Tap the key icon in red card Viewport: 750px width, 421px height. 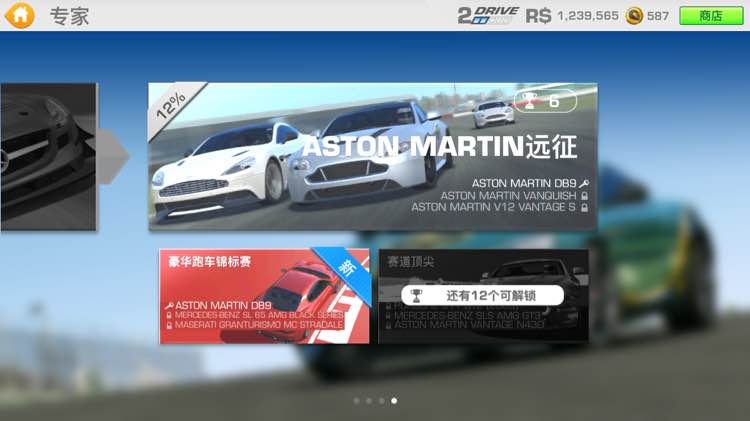tap(169, 306)
